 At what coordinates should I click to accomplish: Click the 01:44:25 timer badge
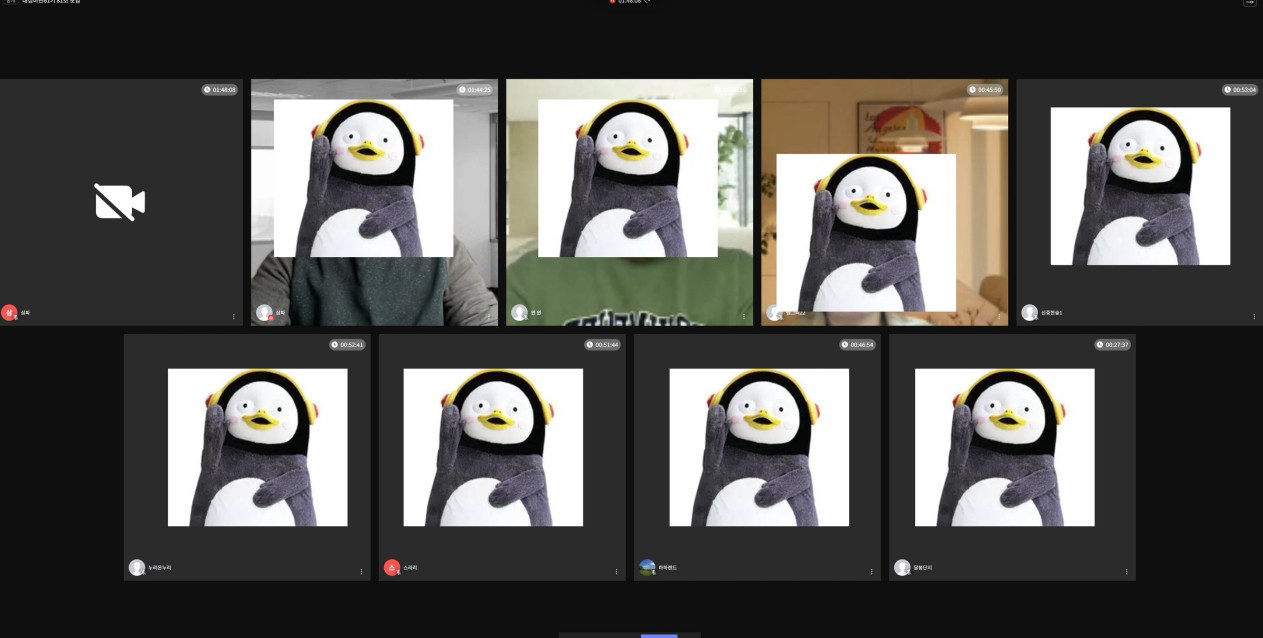[x=475, y=89]
